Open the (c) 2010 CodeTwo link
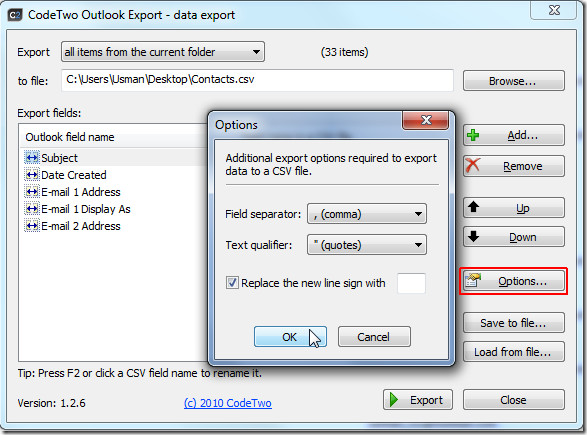Image resolution: width=587 pixels, height=435 pixels. (228, 403)
